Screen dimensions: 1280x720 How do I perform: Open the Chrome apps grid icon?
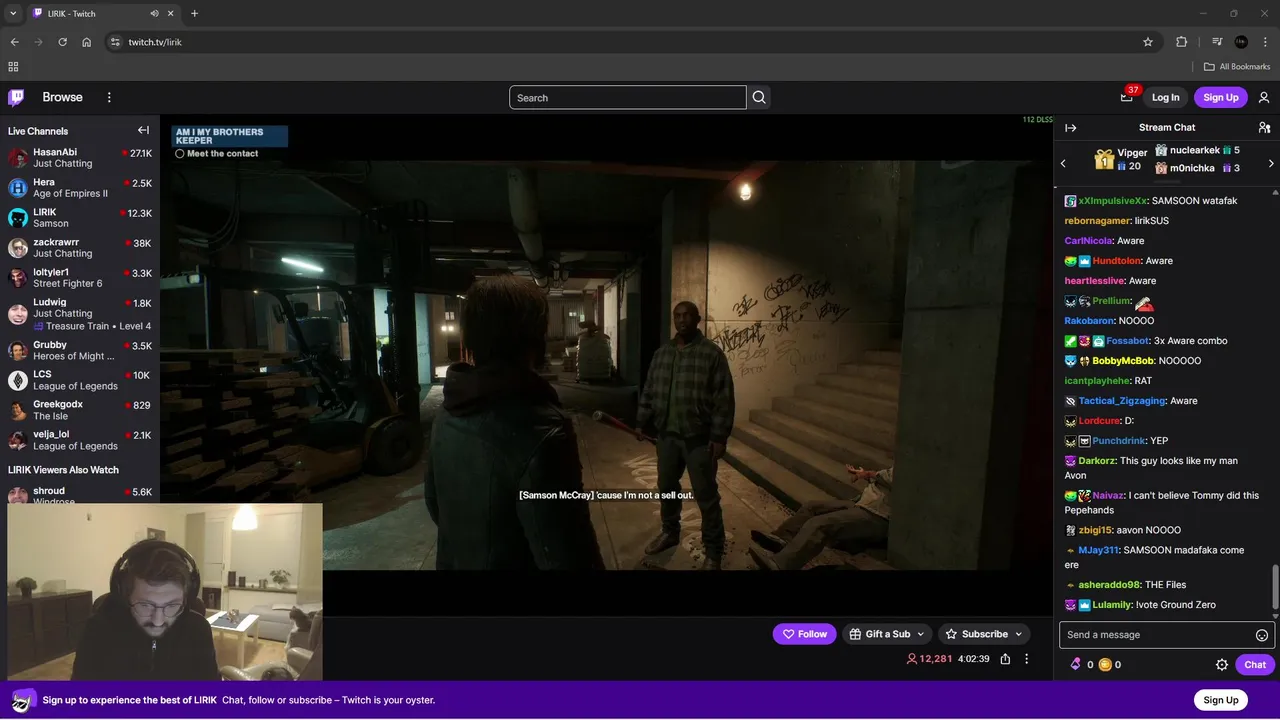click(x=13, y=67)
